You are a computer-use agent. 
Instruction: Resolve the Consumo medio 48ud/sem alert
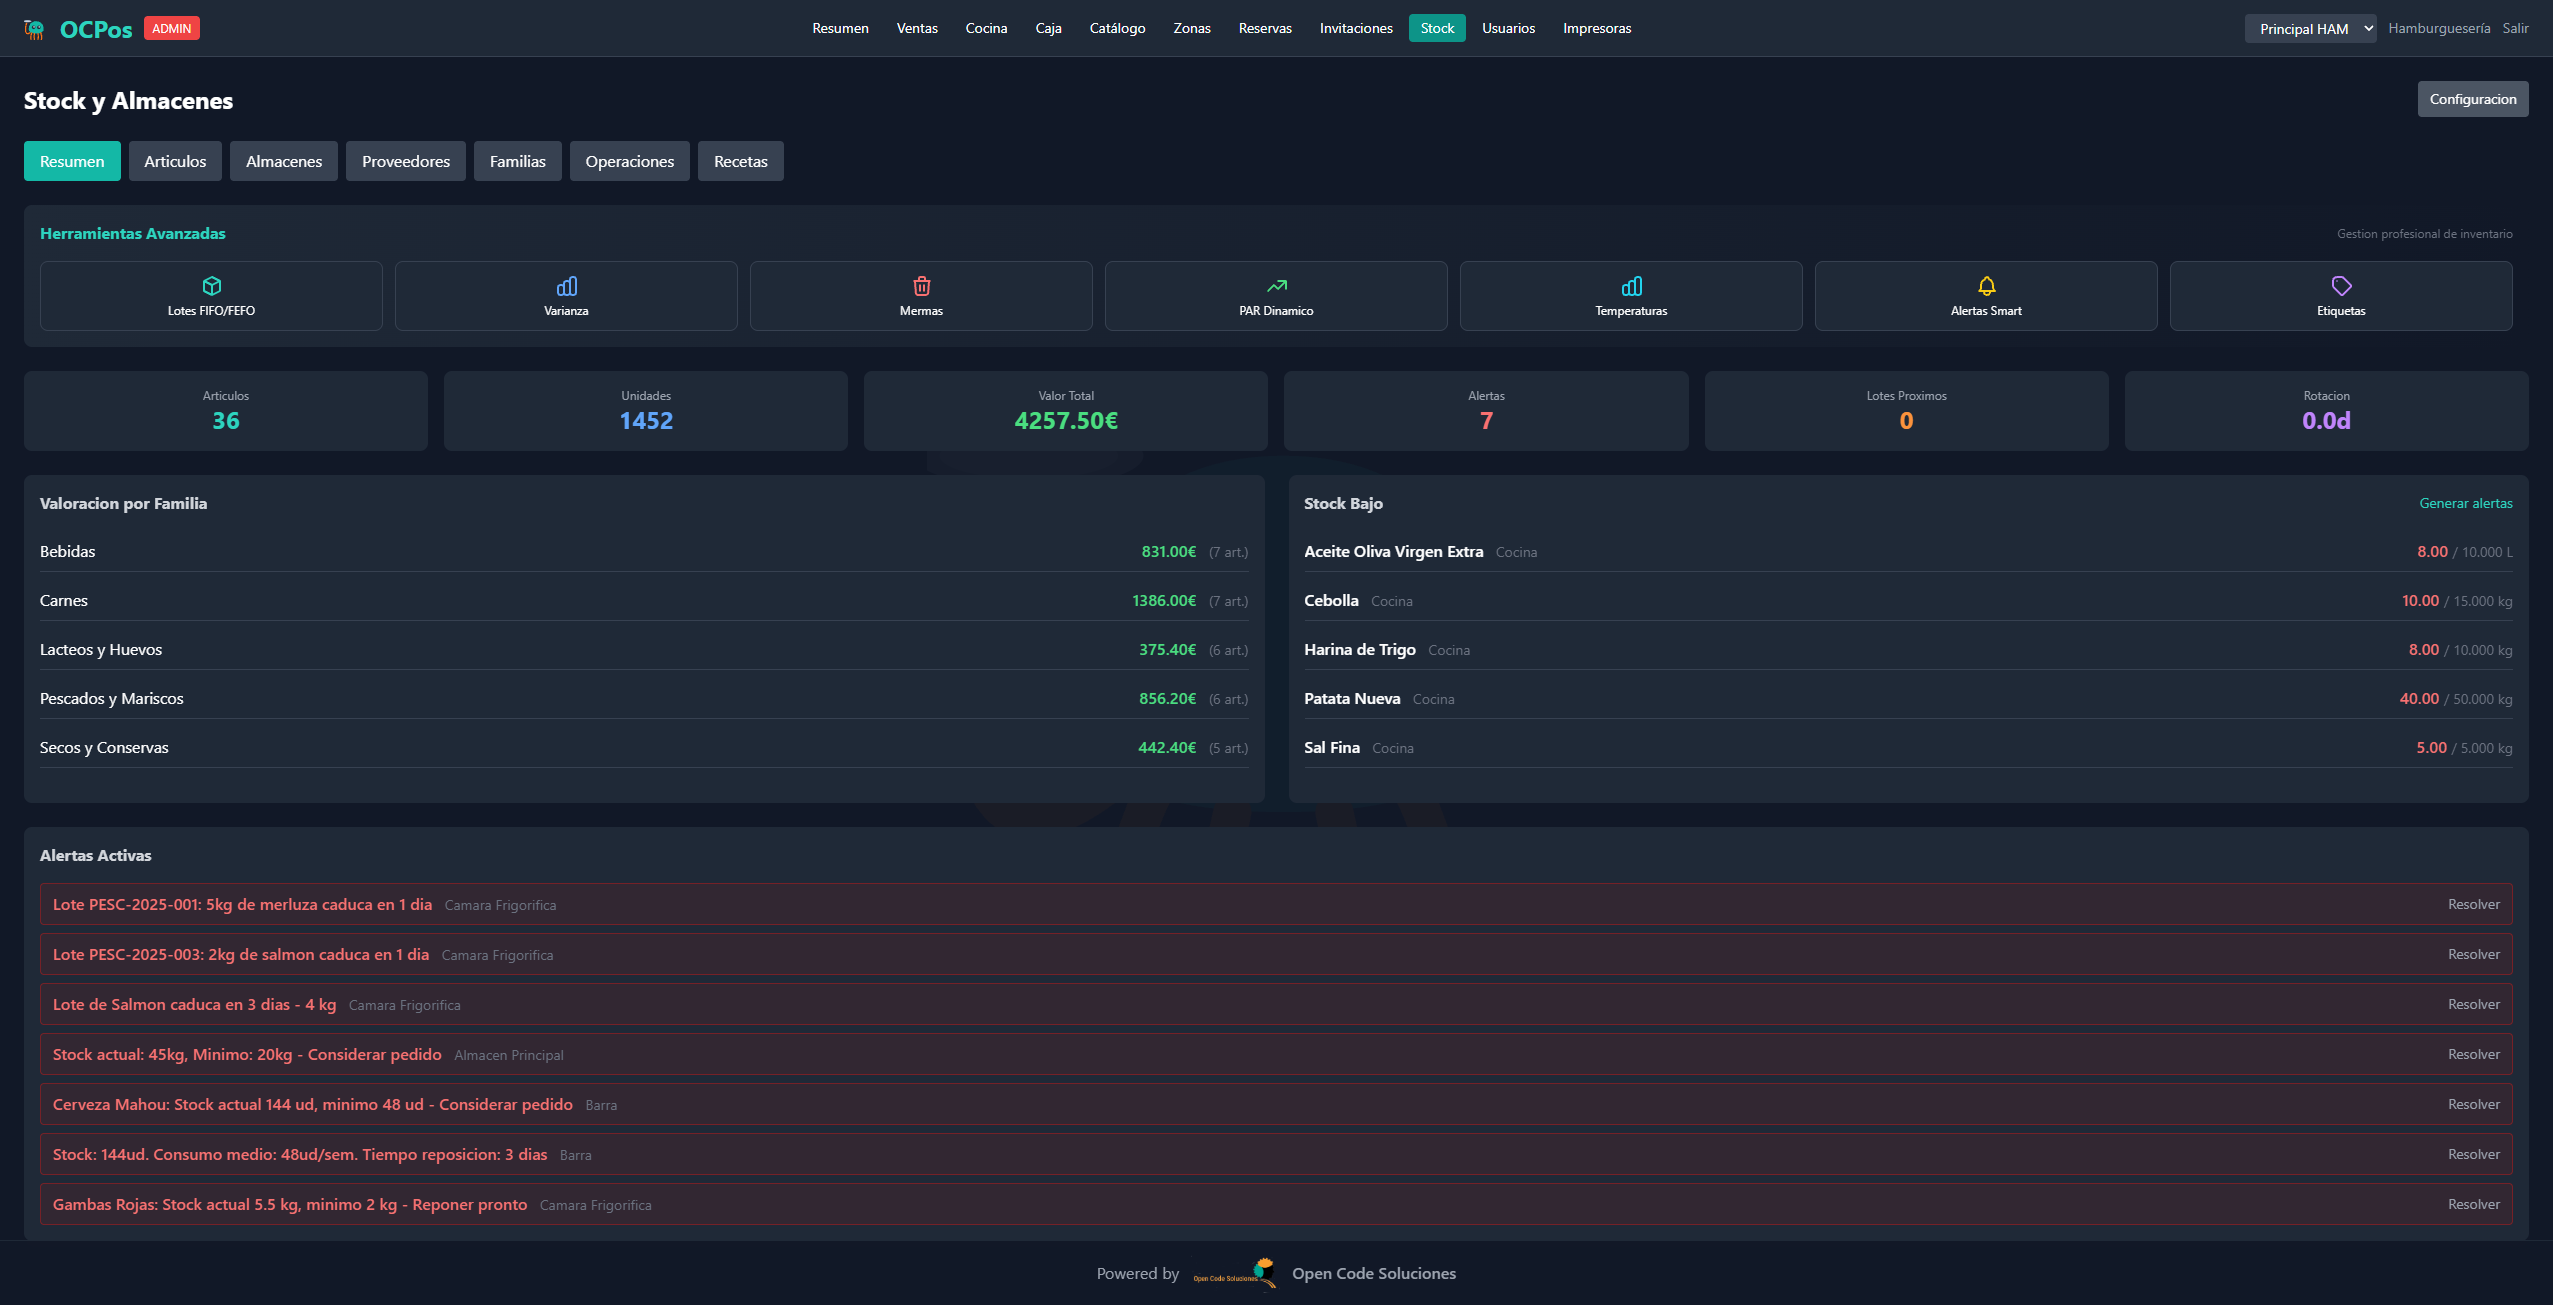point(2474,1154)
